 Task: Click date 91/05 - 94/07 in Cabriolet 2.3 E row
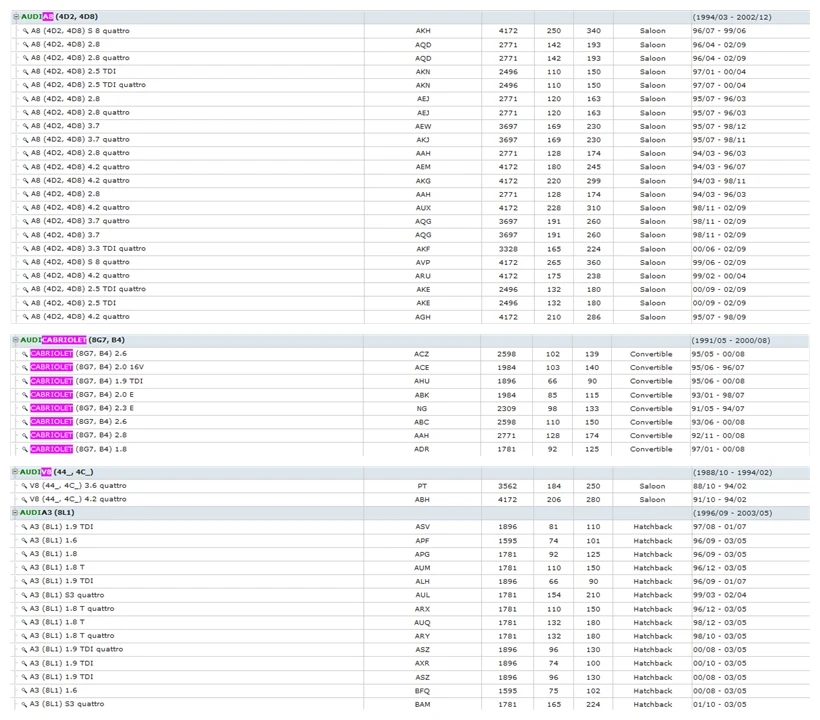click(718, 408)
